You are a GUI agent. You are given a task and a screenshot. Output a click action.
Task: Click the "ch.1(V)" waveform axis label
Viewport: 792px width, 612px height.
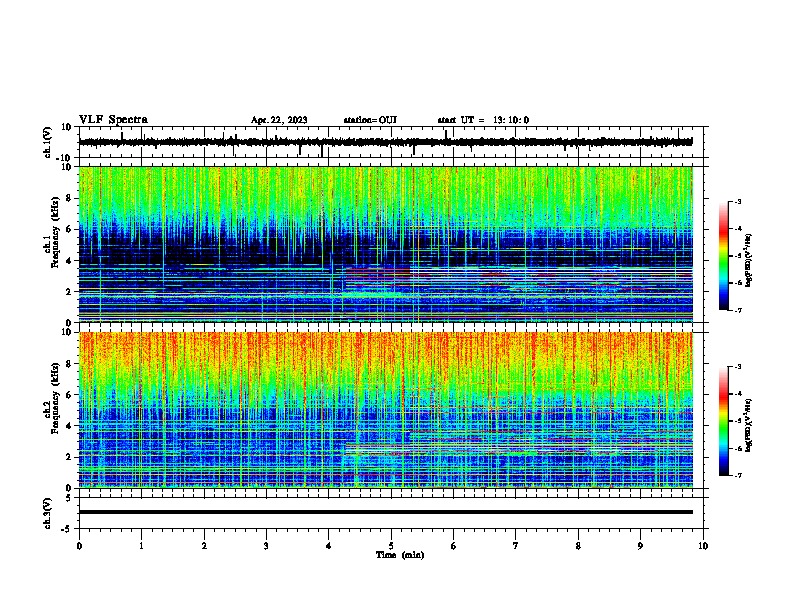coord(48,142)
